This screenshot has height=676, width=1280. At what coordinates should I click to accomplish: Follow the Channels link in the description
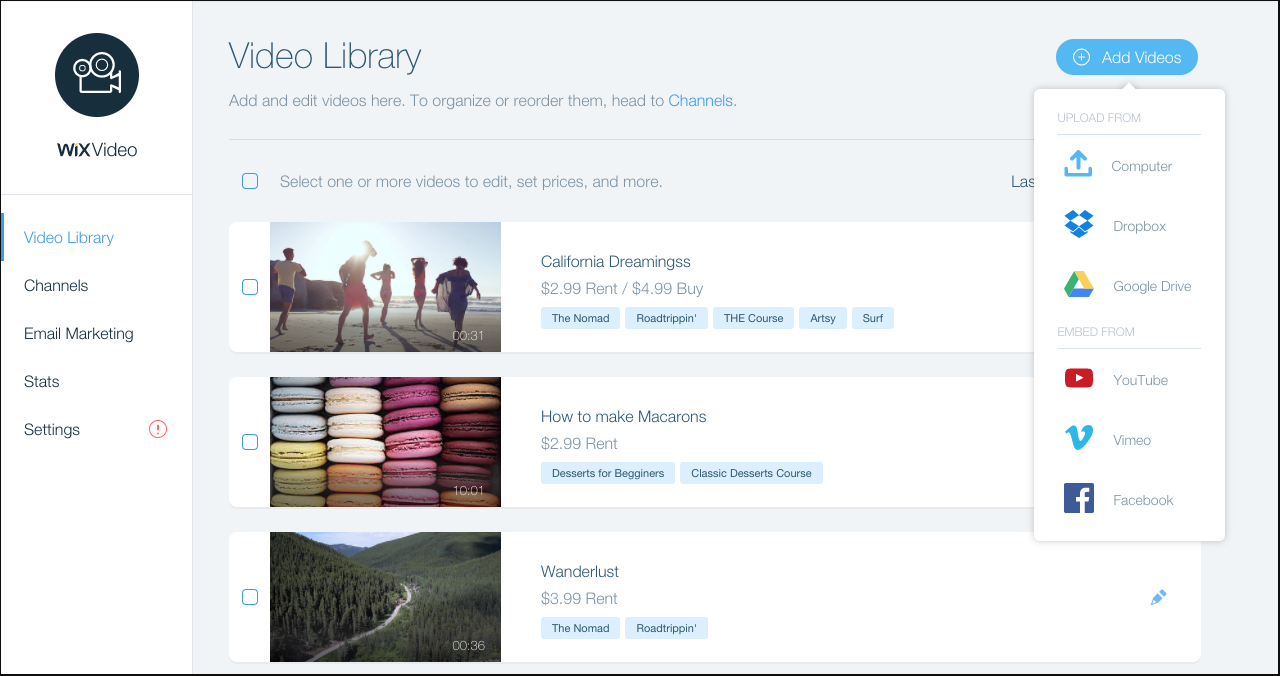pyautogui.click(x=700, y=100)
